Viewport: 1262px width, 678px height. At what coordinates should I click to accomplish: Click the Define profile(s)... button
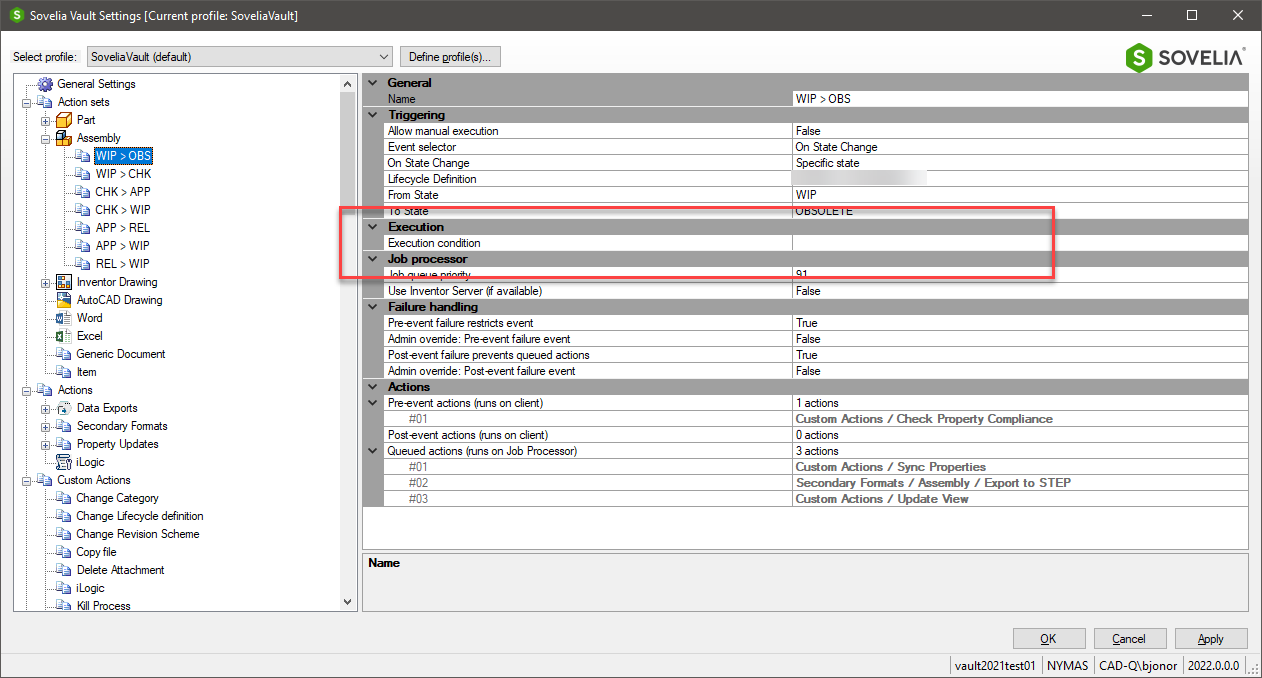(450, 57)
